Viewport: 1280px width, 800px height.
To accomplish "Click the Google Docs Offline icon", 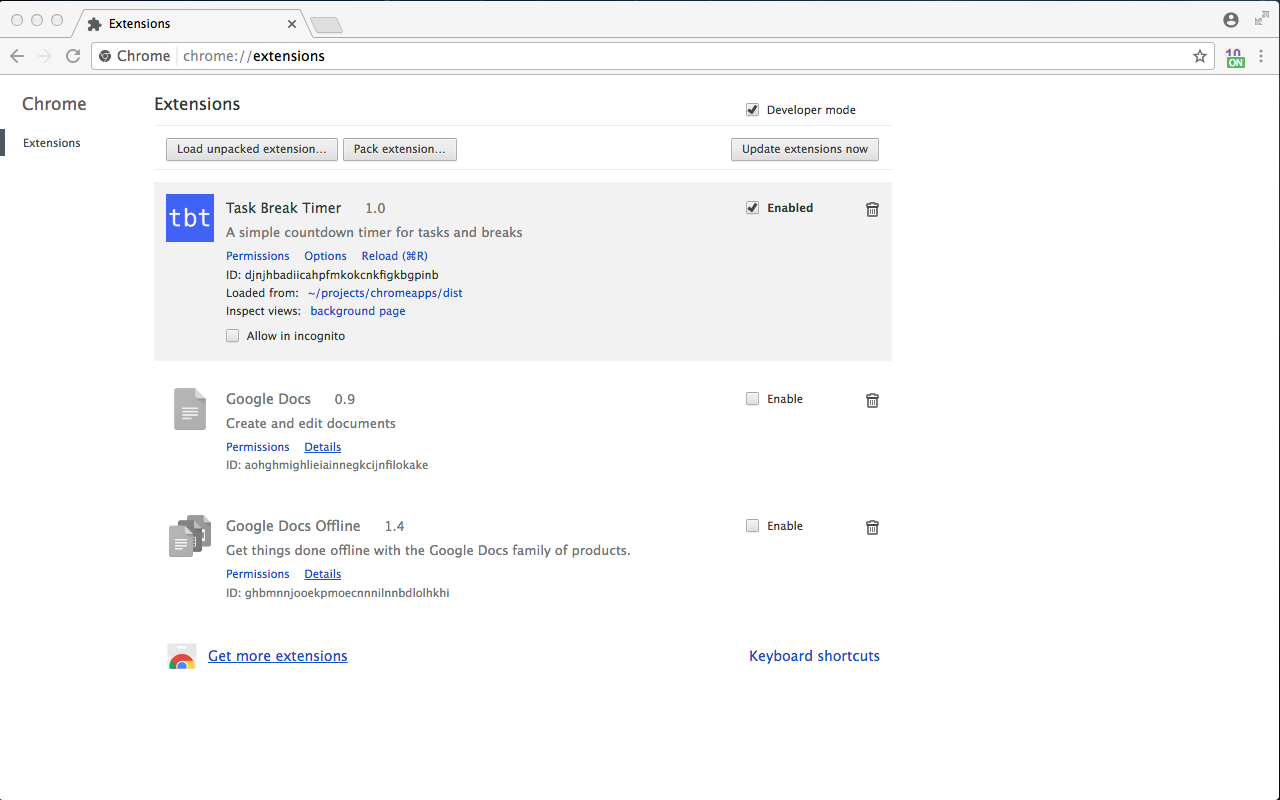I will 190,536.
